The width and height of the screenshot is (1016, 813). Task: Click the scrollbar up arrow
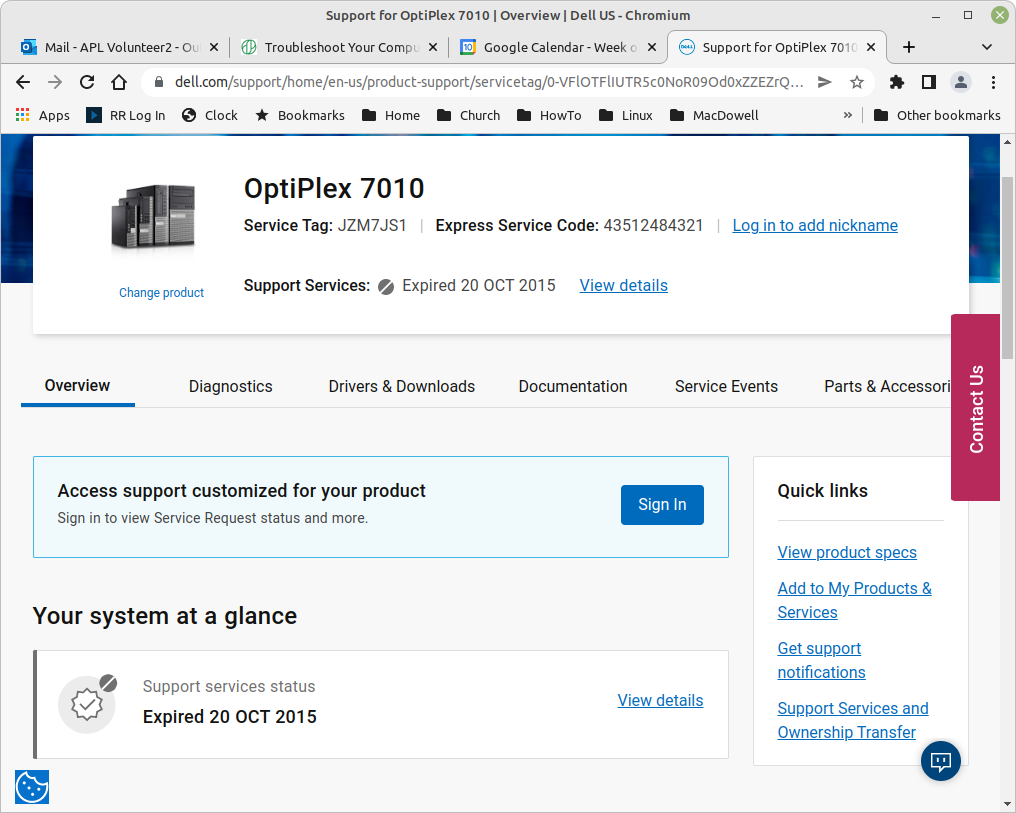click(x=1008, y=142)
